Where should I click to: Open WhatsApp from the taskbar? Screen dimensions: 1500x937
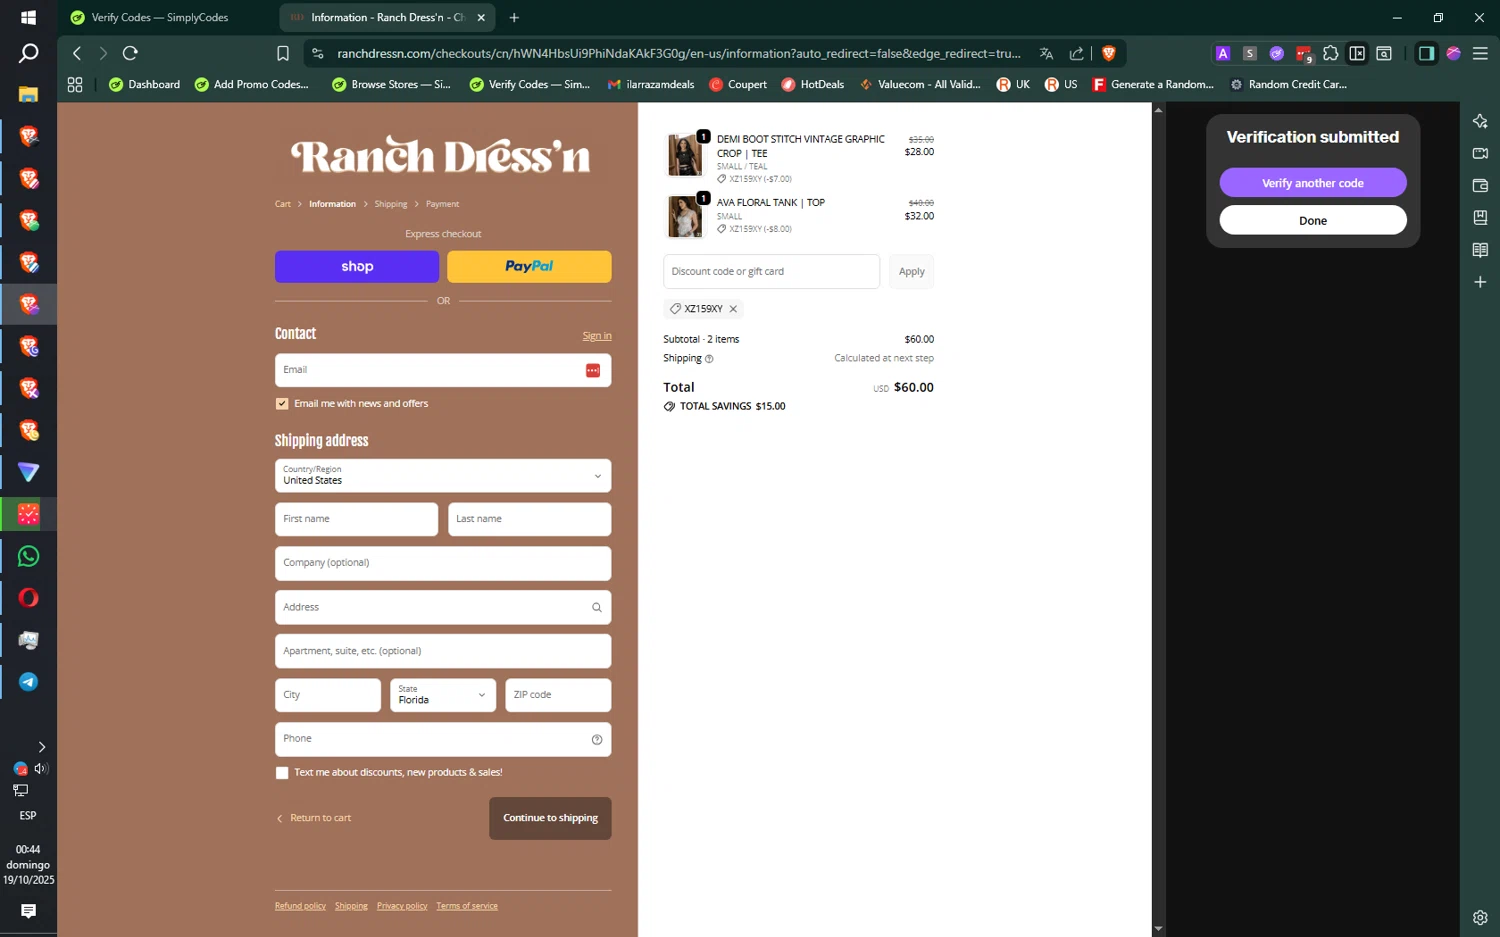pos(28,556)
